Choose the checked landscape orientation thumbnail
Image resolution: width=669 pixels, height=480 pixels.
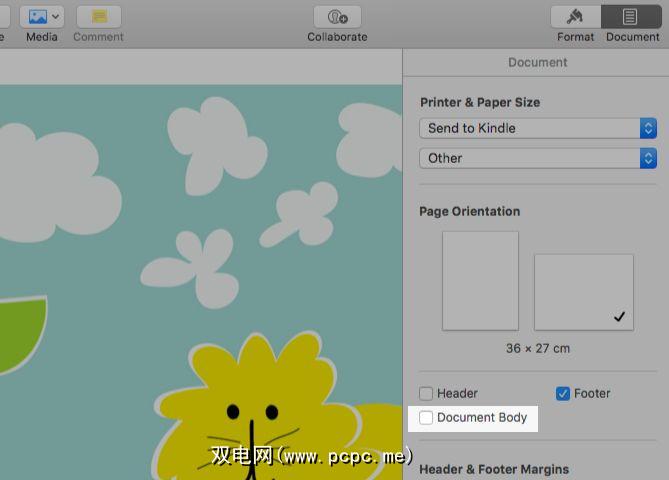coord(583,291)
